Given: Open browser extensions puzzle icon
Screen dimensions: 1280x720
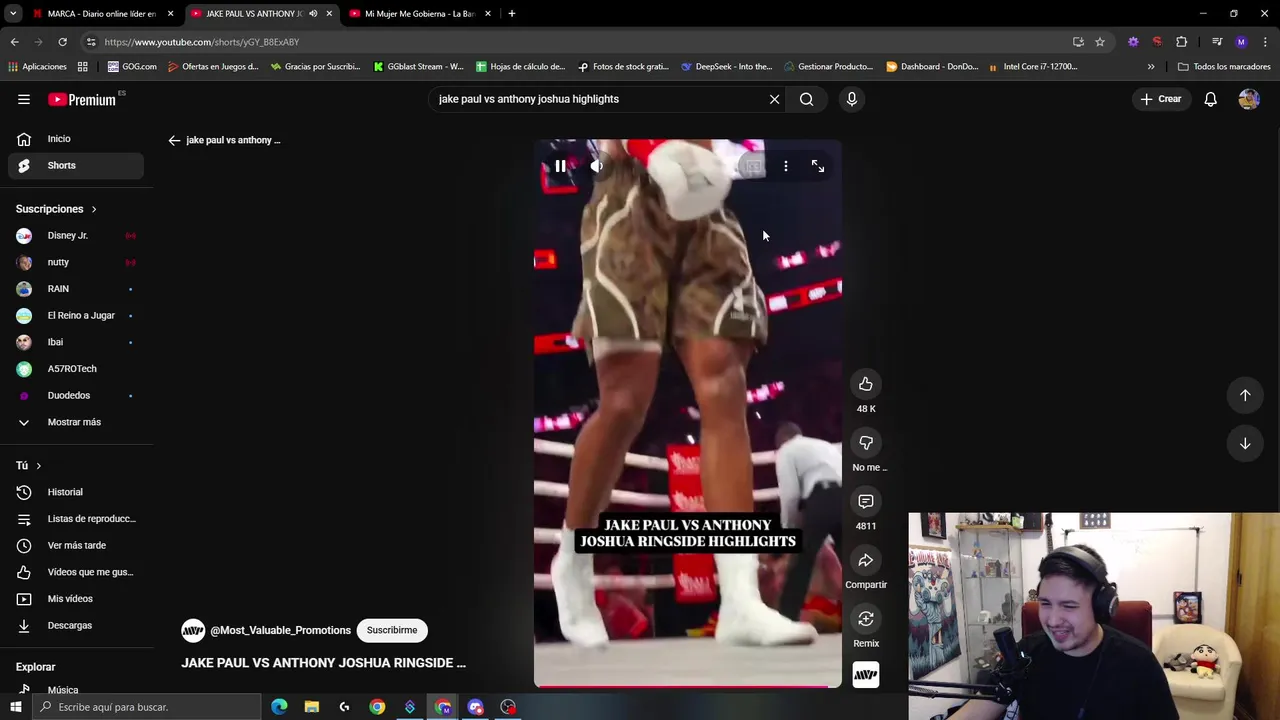Looking at the screenshot, I should point(1182,42).
